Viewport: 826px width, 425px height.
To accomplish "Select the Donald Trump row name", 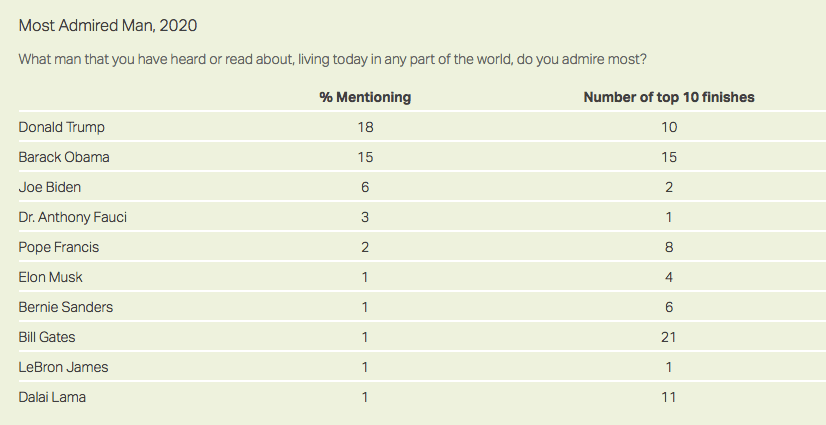I will point(62,127).
